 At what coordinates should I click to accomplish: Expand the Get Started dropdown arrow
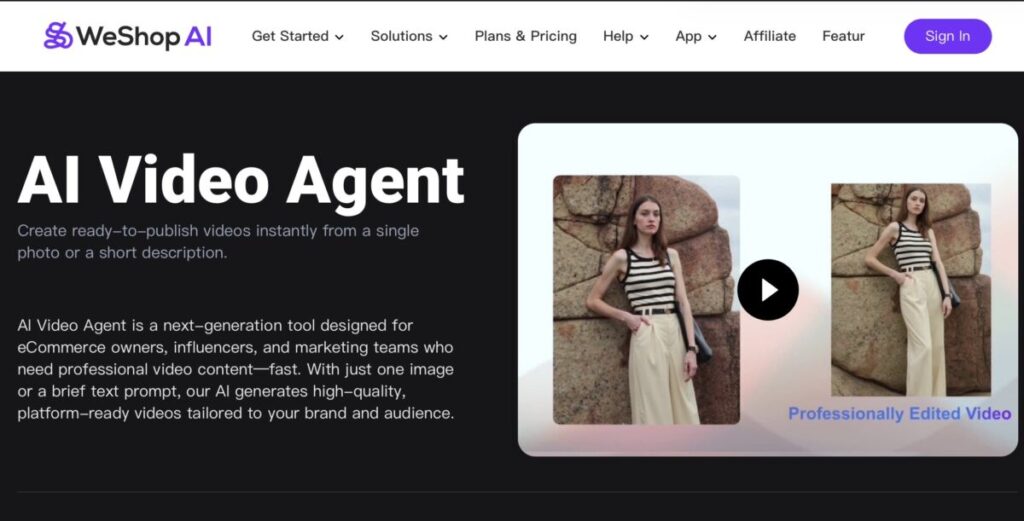point(339,37)
